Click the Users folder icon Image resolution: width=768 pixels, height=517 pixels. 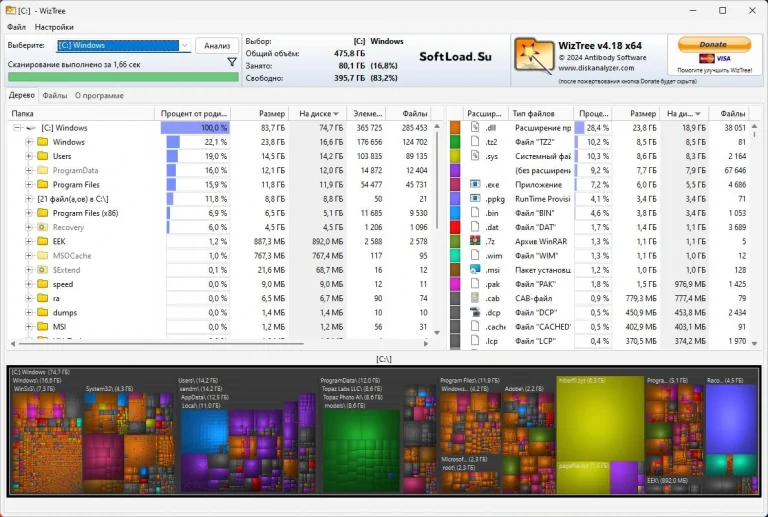tap(43, 156)
